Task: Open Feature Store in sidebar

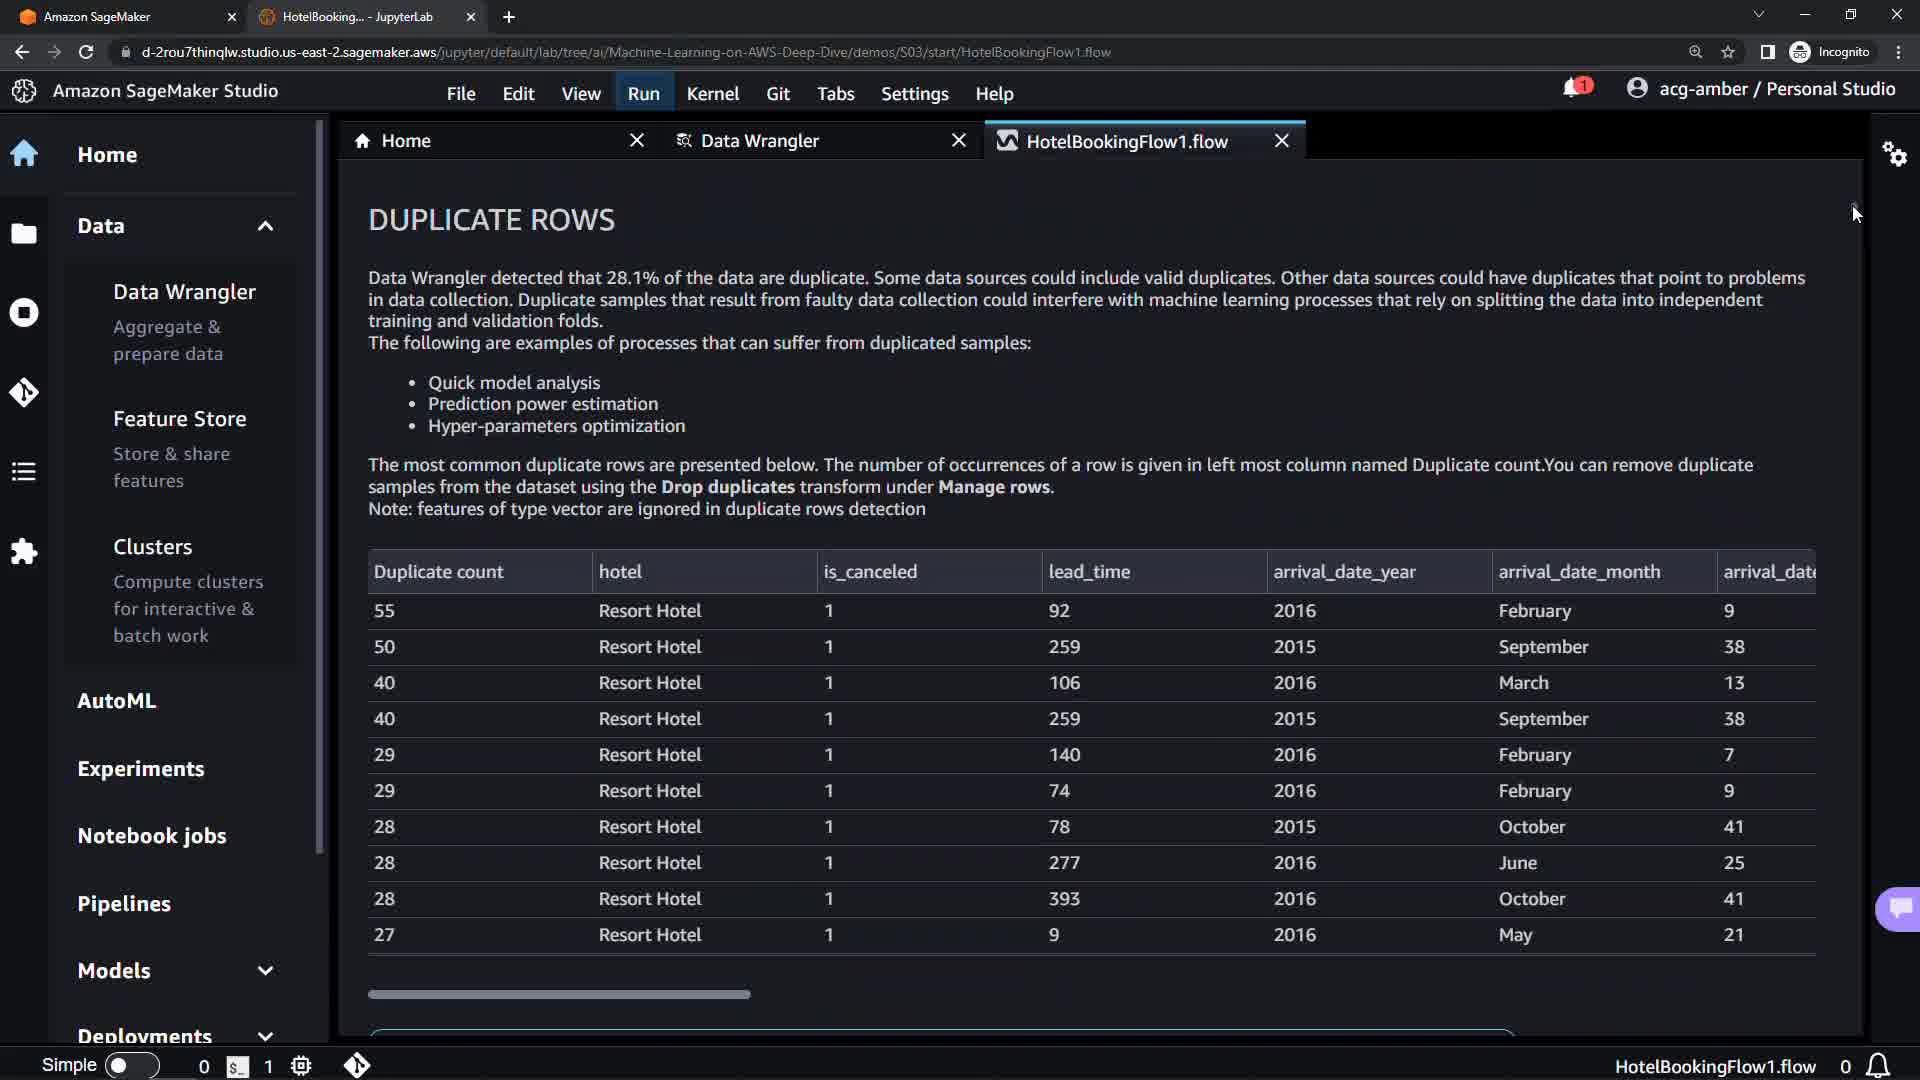Action: pyautogui.click(x=180, y=419)
